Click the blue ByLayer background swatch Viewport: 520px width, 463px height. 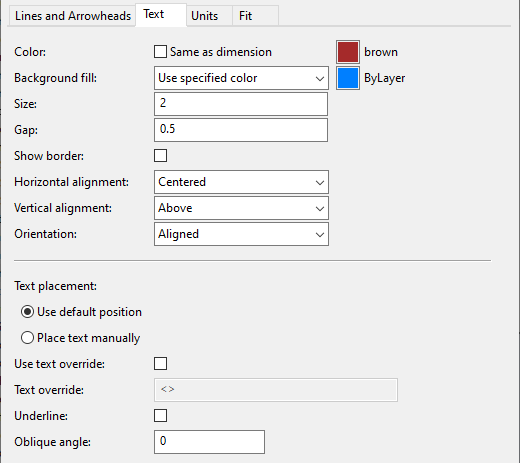(348, 78)
